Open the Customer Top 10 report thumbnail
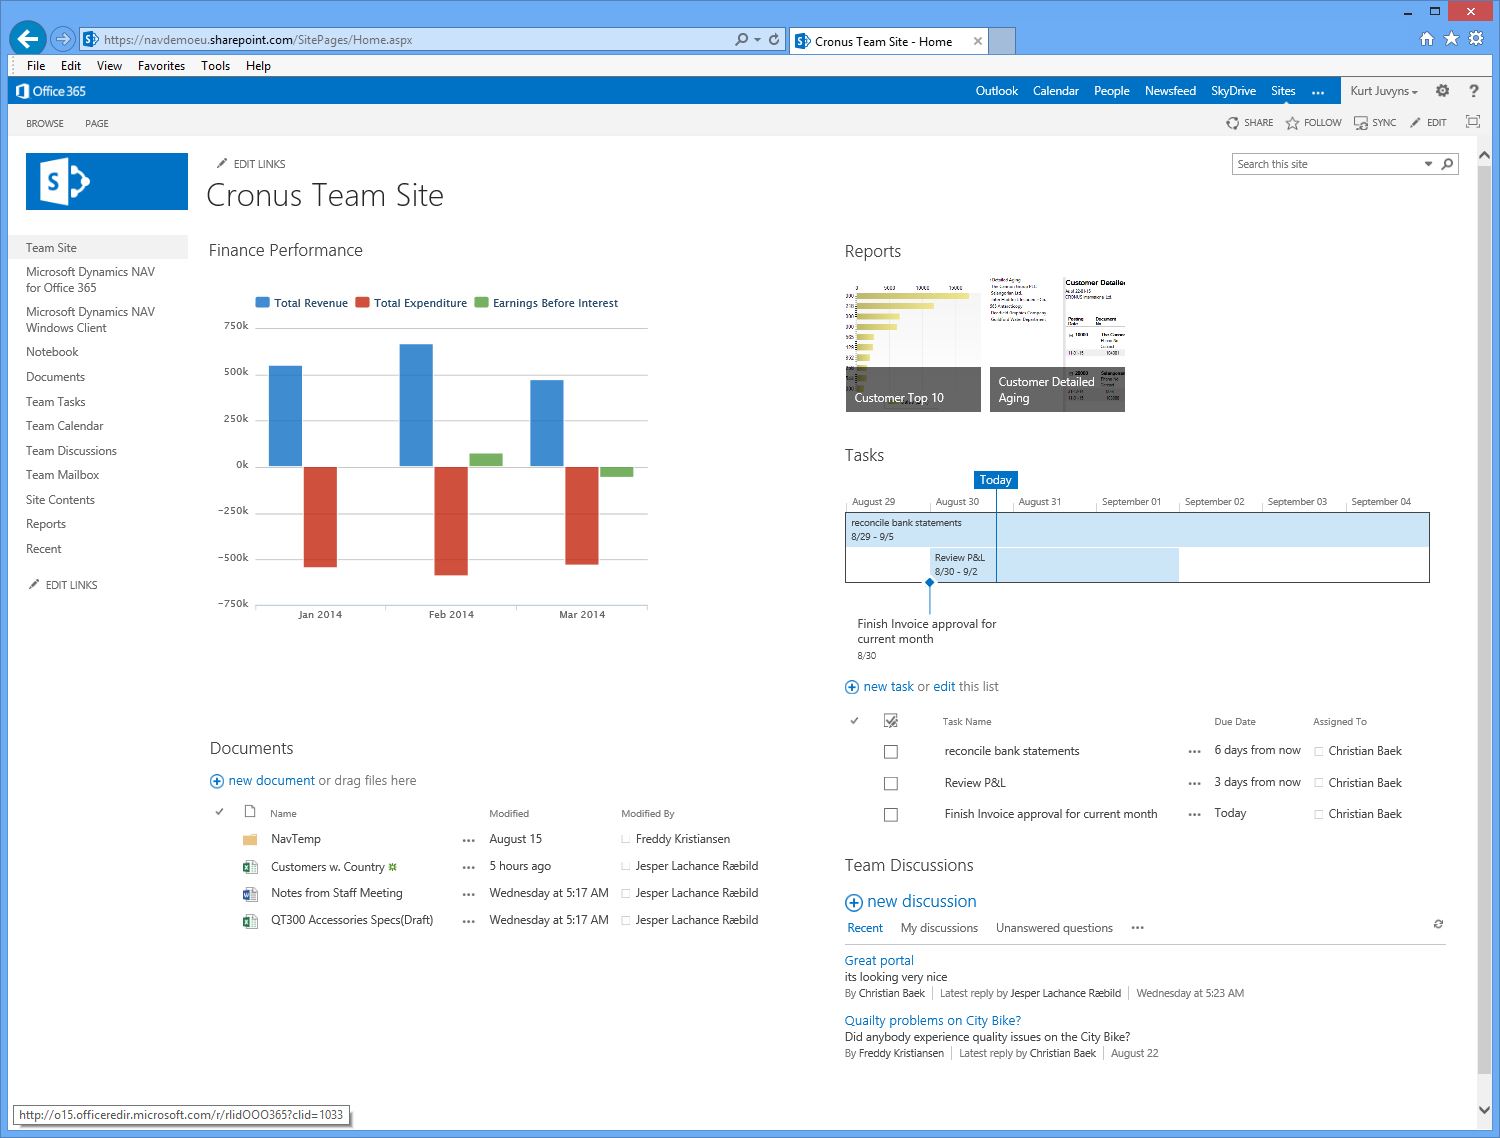This screenshot has height=1138, width=1500. [x=913, y=345]
